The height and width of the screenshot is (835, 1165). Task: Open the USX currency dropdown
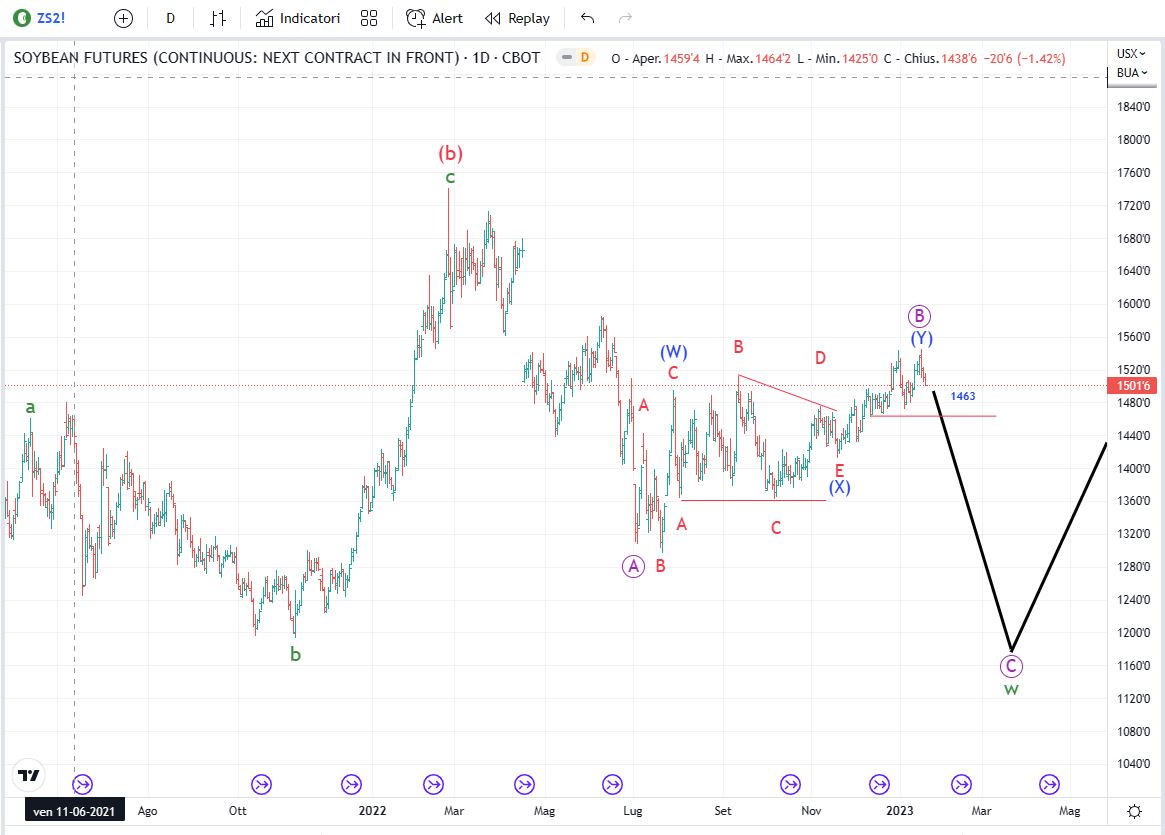(1132, 53)
